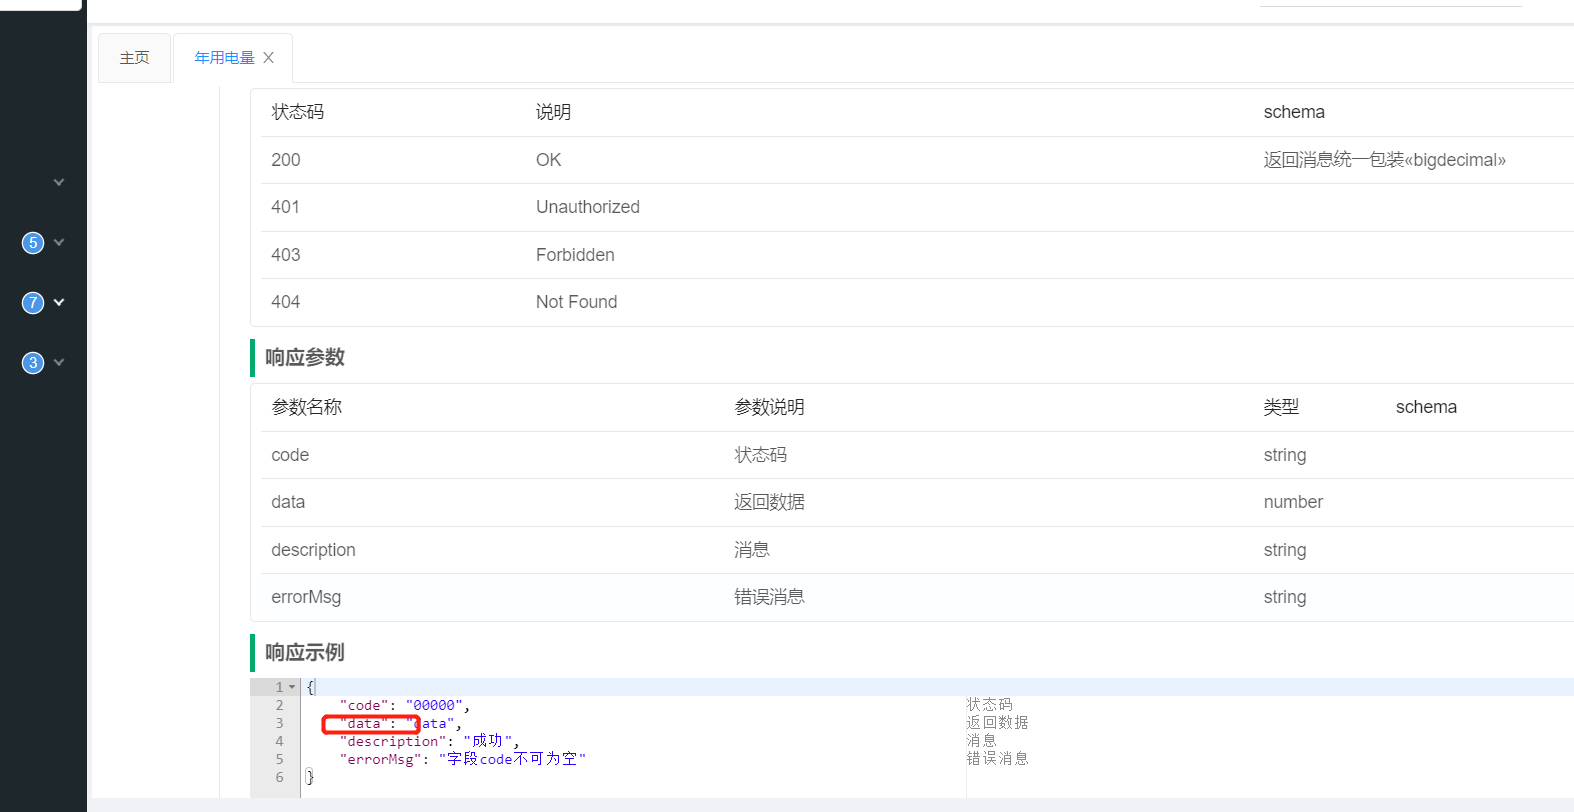Switch to the 主页 tab
Screen dimensions: 1574x812
point(134,58)
